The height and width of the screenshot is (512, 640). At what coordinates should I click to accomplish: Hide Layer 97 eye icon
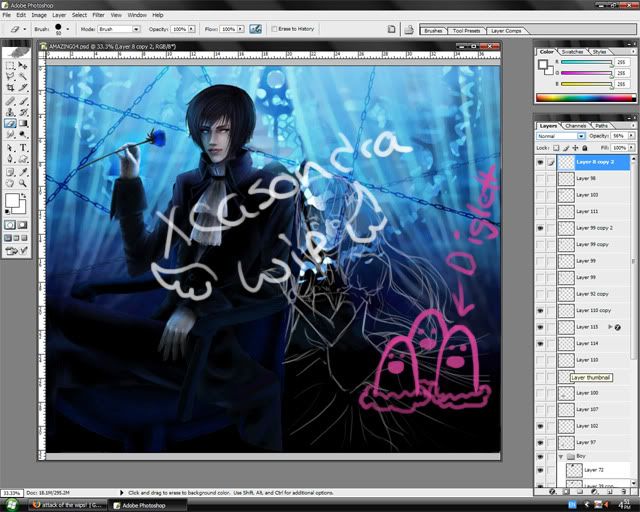(540, 442)
